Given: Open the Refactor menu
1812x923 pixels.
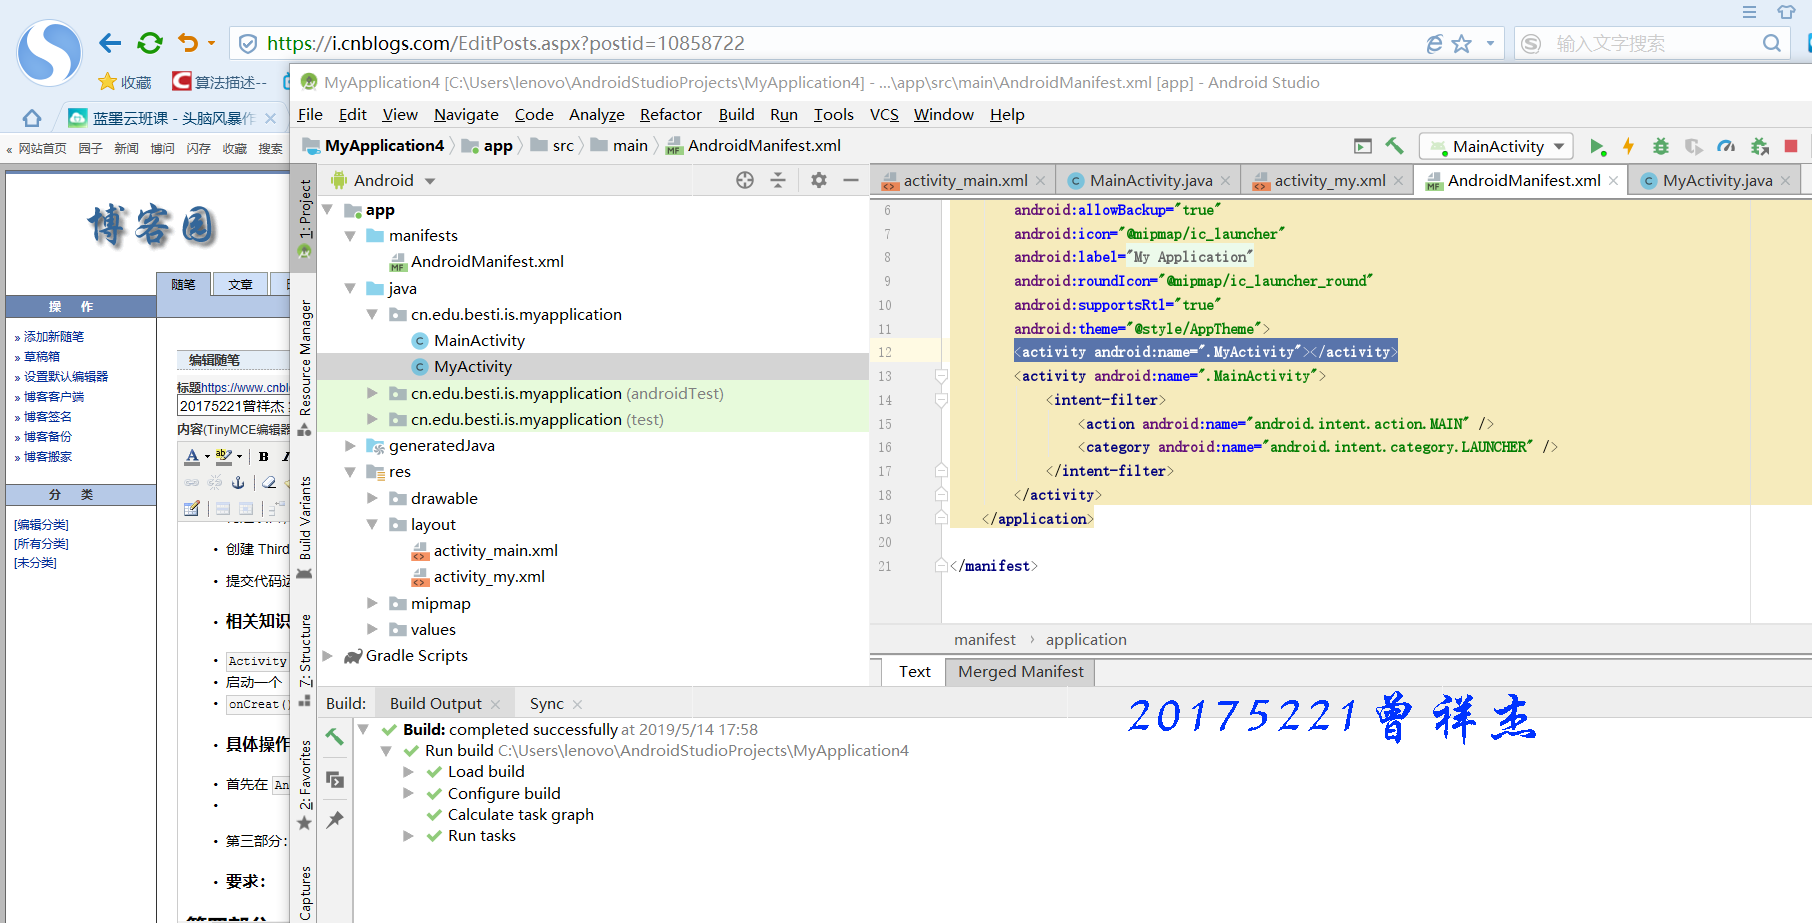Looking at the screenshot, I should tap(670, 115).
